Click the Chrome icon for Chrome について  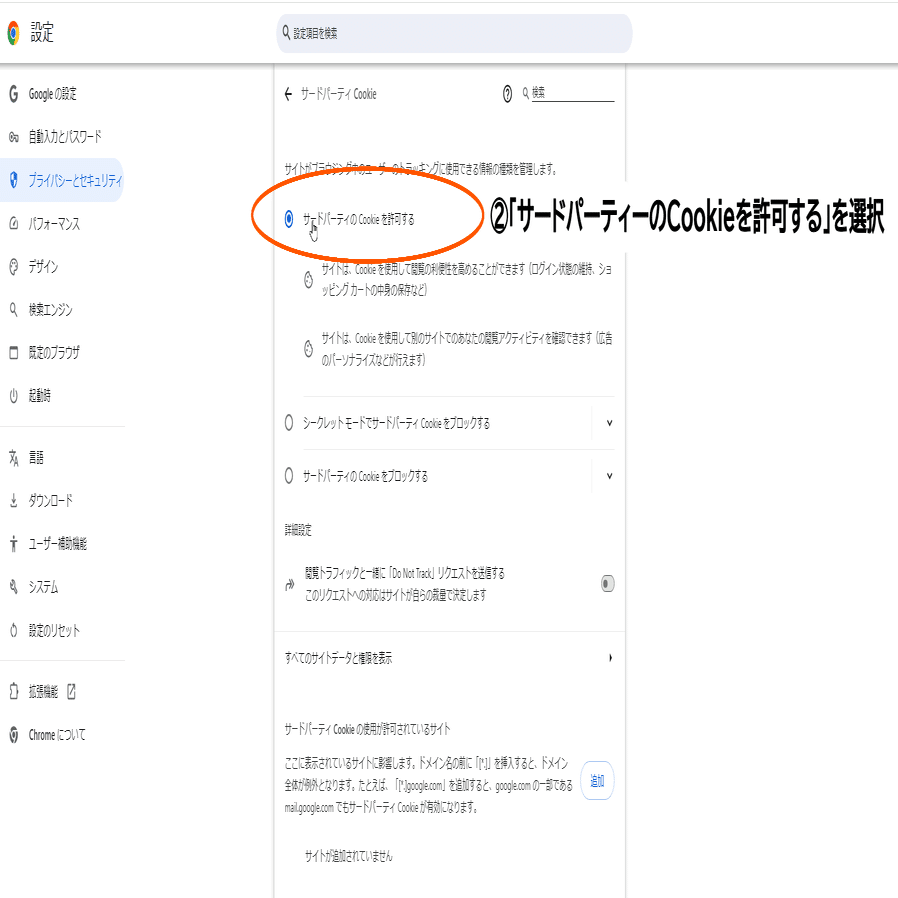[x=14, y=735]
